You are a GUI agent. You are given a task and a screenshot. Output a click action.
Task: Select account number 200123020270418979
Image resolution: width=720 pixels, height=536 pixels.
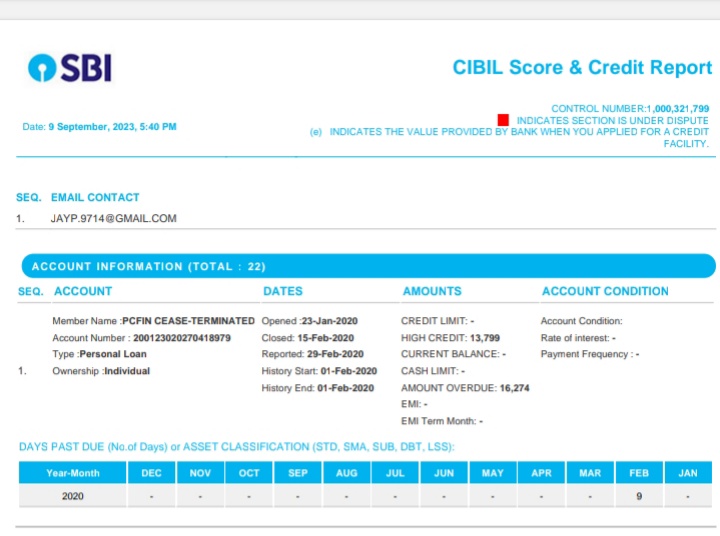tap(182, 338)
